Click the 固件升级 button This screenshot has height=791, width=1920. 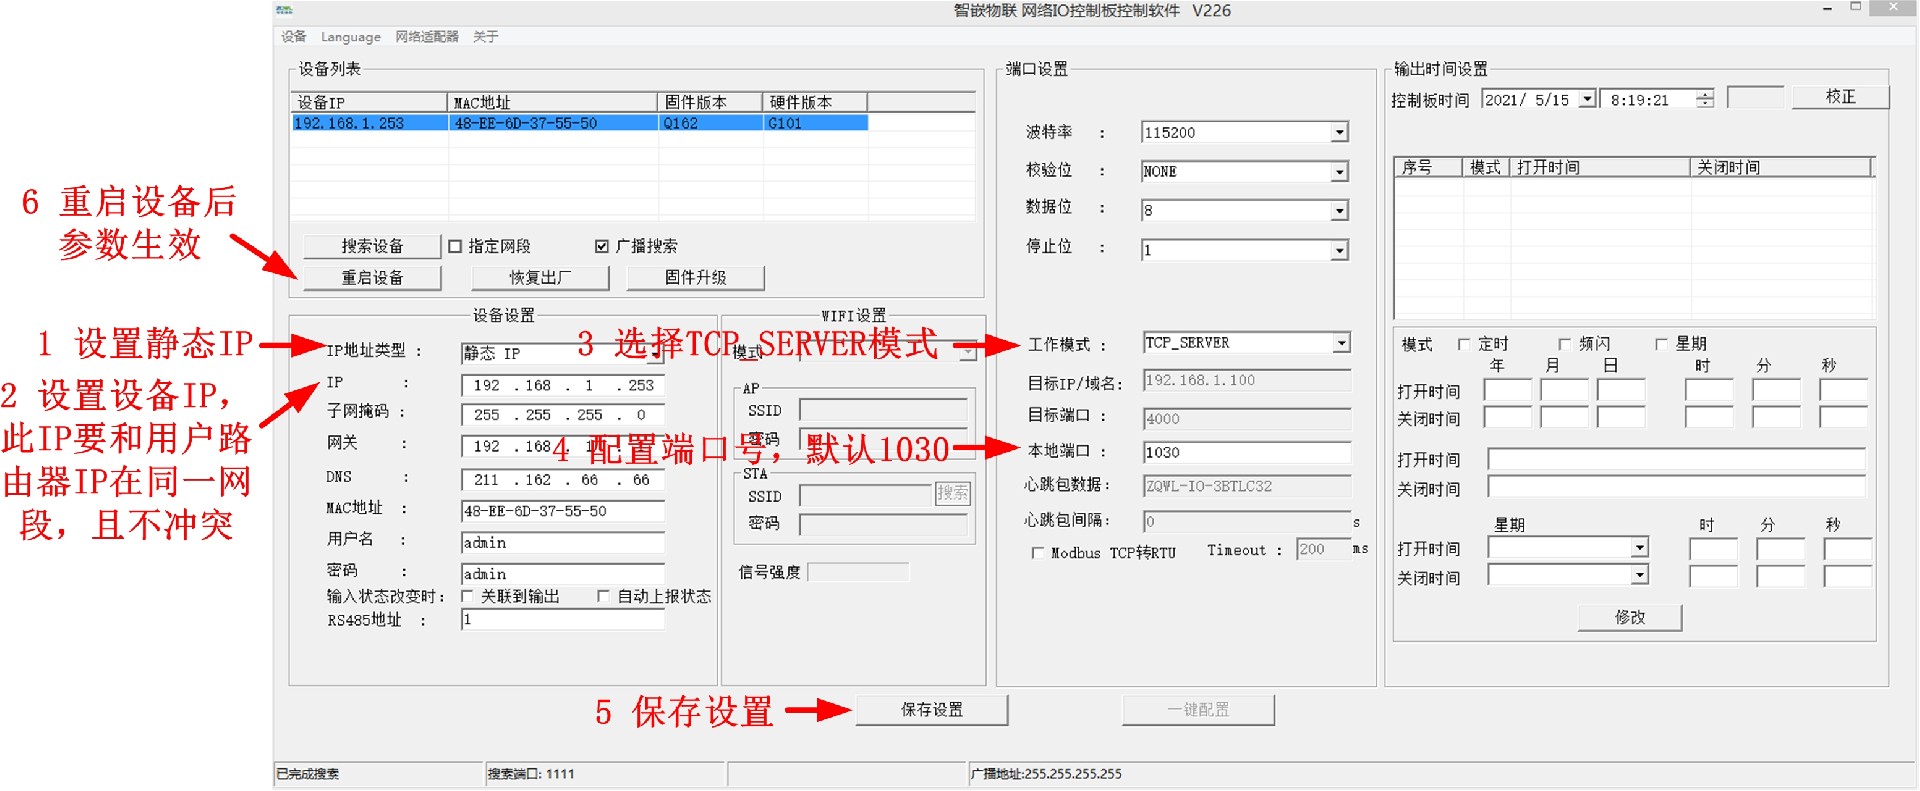coord(695,278)
